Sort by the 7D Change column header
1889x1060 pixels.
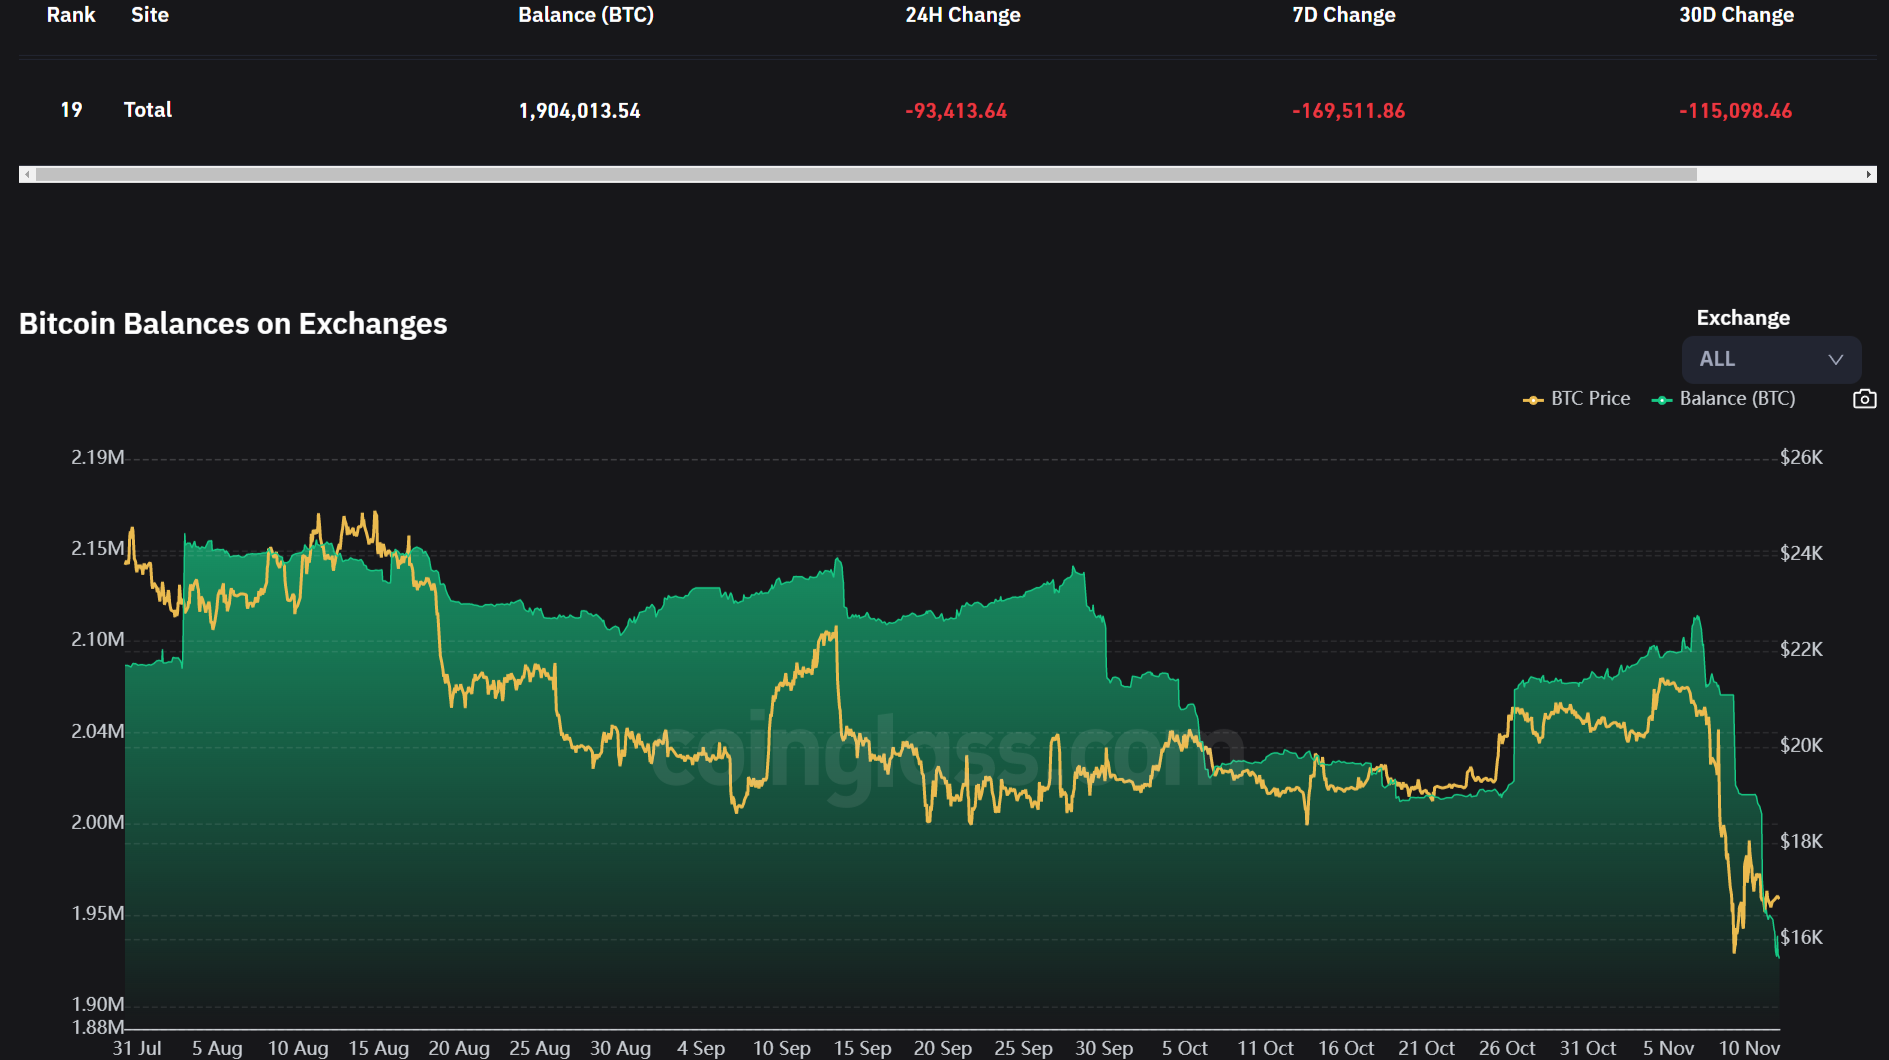point(1344,15)
